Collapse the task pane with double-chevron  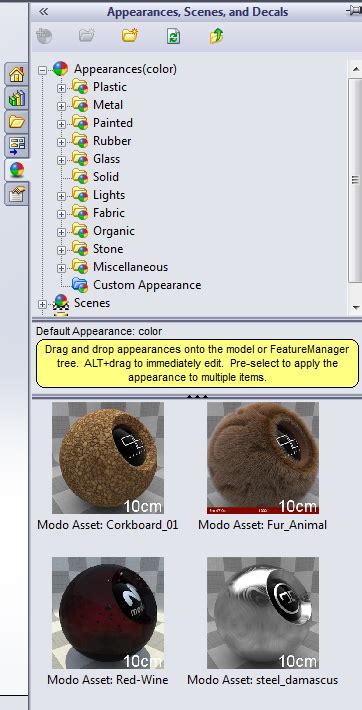tap(43, 12)
